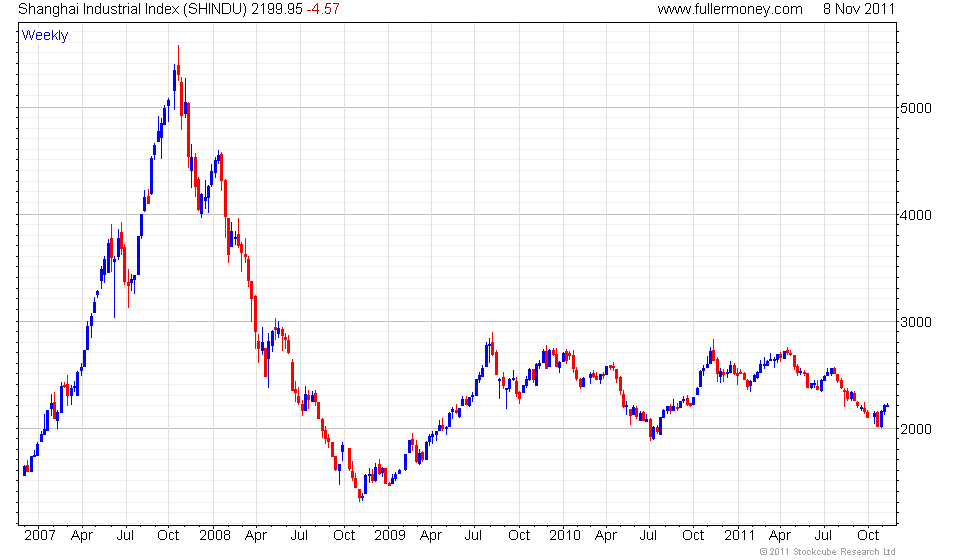Click the date 8 Nov 2011

coord(859,9)
